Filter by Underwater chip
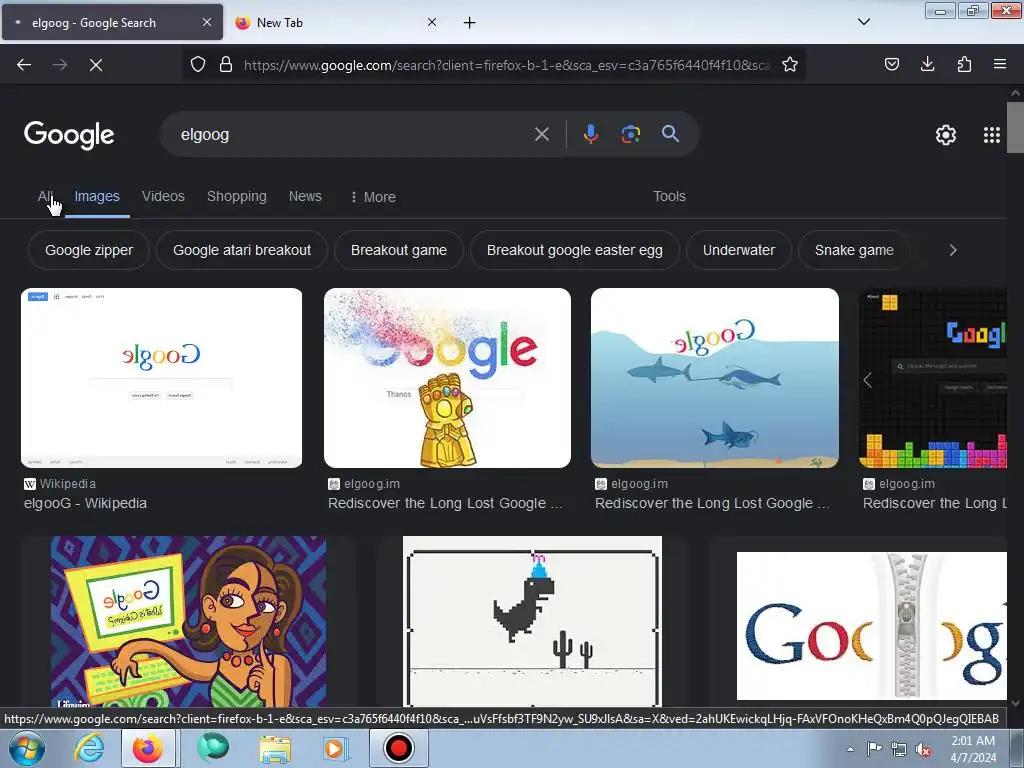 coord(739,250)
